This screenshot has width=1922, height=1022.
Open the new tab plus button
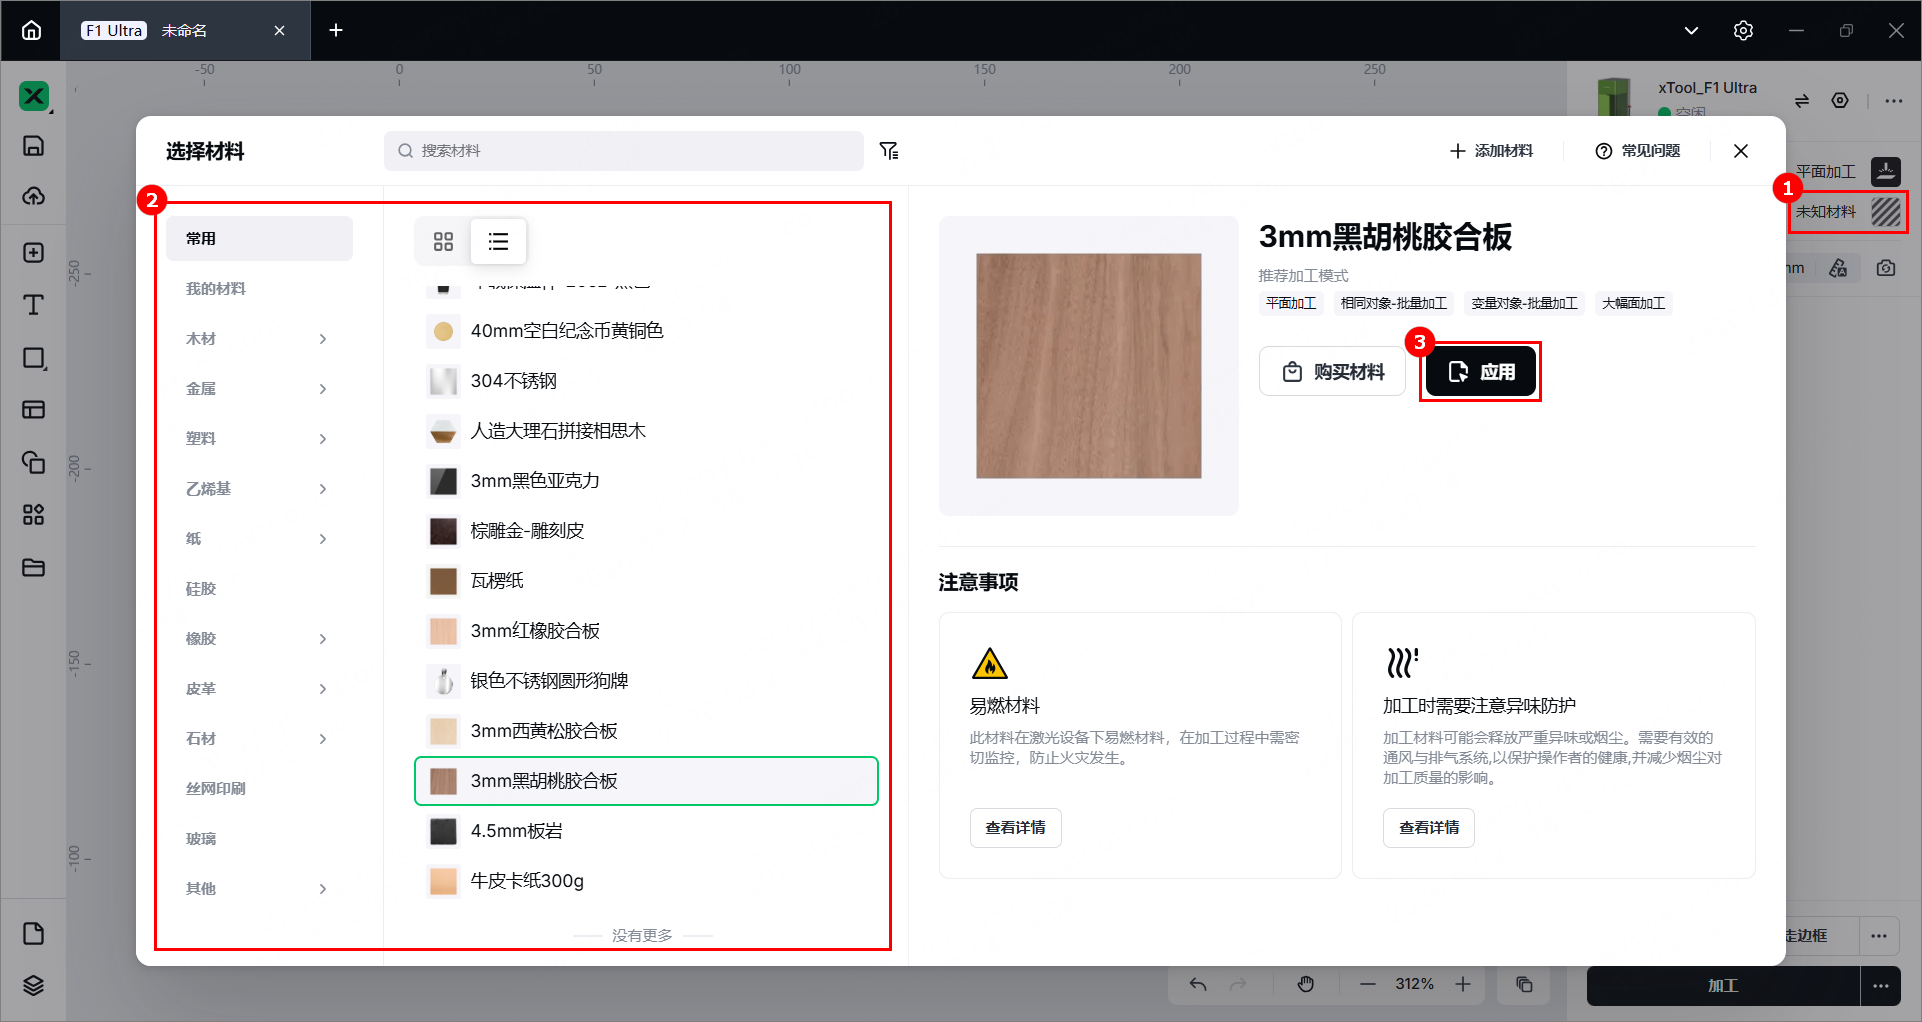[x=336, y=31]
